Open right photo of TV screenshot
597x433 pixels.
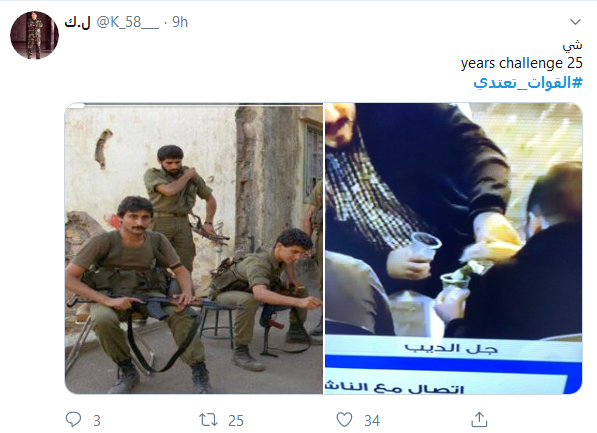click(453, 248)
